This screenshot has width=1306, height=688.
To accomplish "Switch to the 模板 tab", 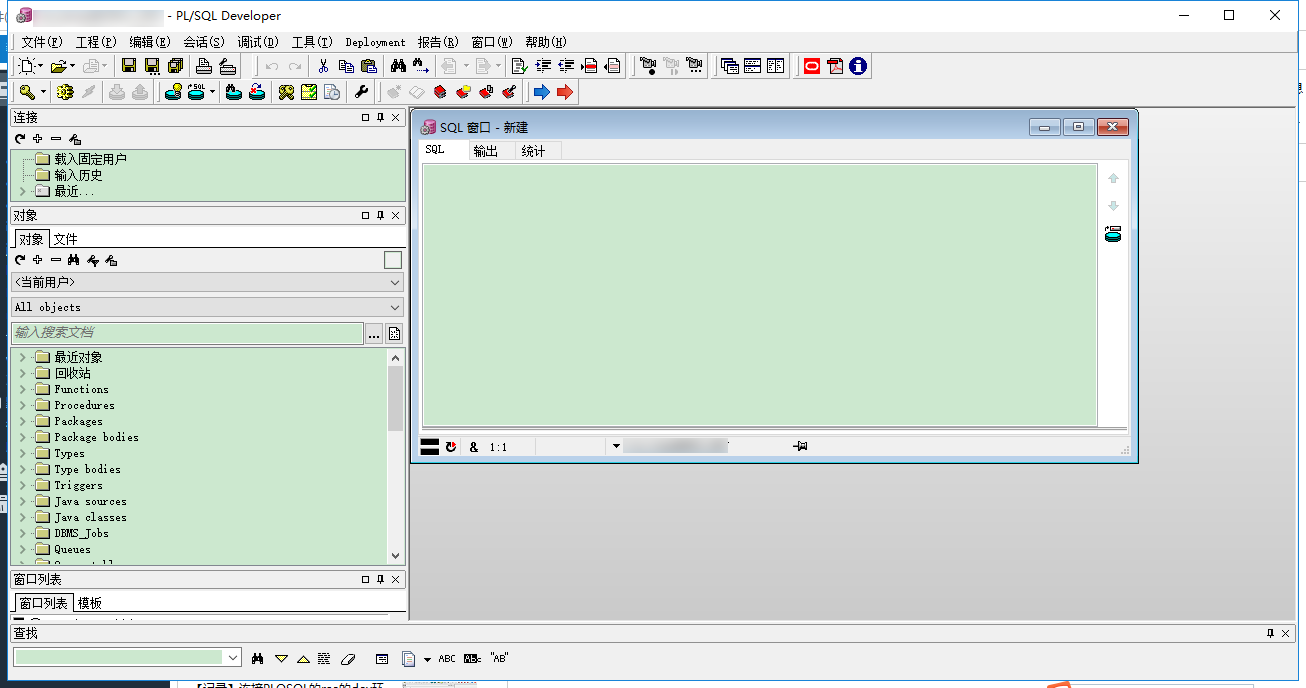I will (90, 603).
